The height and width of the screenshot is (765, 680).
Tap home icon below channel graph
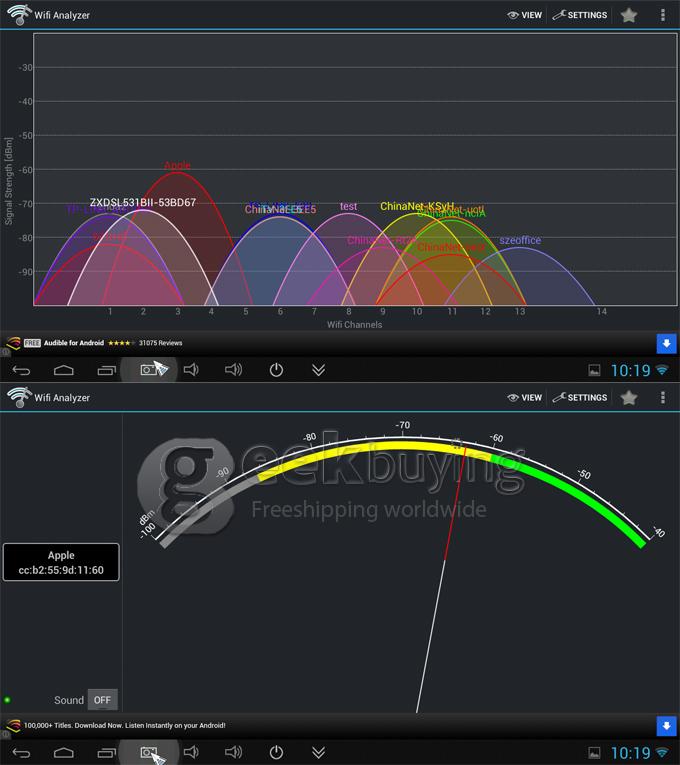[x=63, y=370]
